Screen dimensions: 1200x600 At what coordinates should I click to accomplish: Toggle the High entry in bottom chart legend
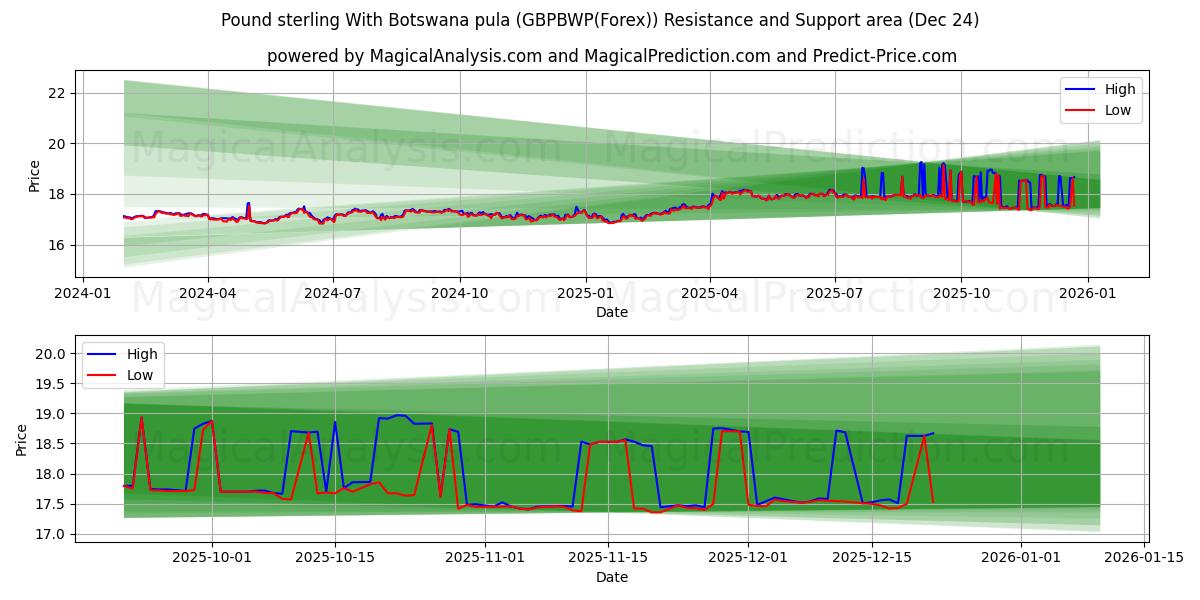tap(144, 353)
